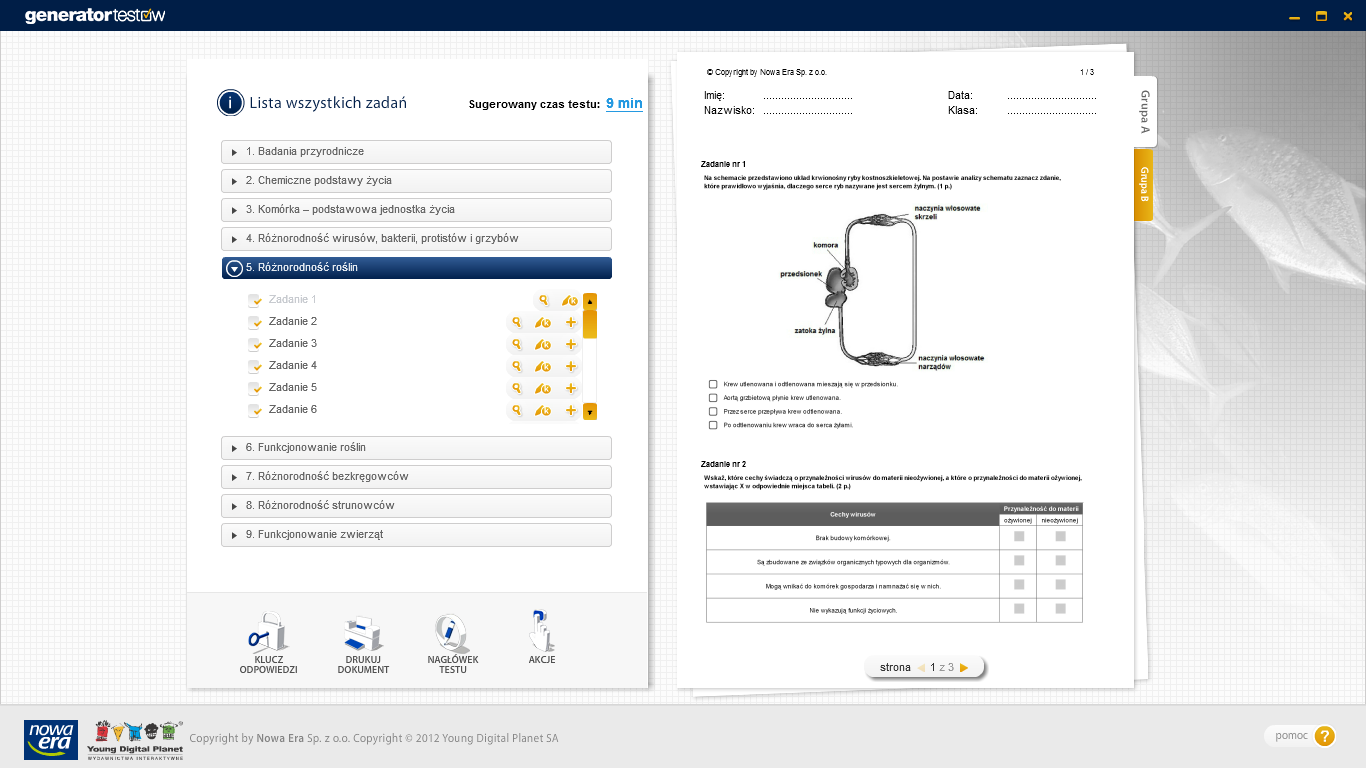
Task: Expand section 7. Różnorodność bezkręgowców
Action: 416,477
